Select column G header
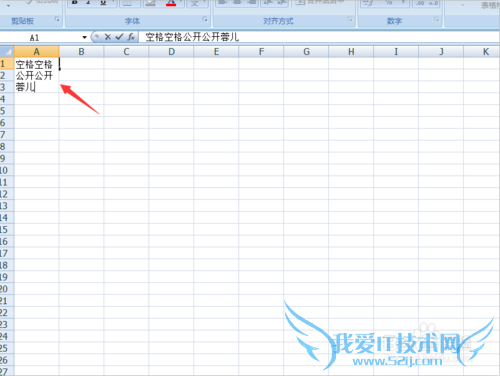This screenshot has height=376, width=500. point(306,52)
